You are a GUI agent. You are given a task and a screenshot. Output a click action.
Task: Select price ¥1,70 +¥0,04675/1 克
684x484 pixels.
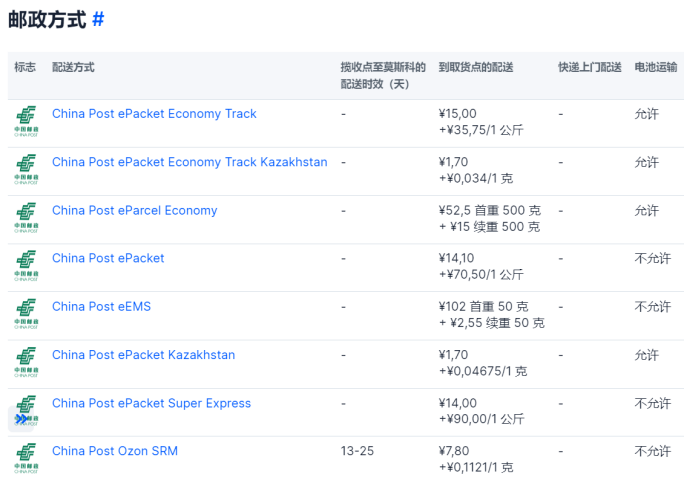483,363
